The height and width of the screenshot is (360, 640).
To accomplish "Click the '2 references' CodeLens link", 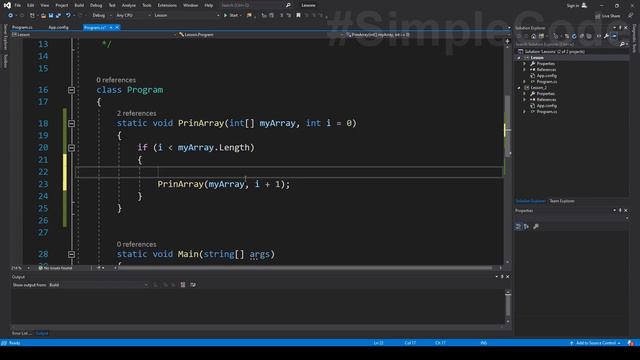I will tap(136, 113).
